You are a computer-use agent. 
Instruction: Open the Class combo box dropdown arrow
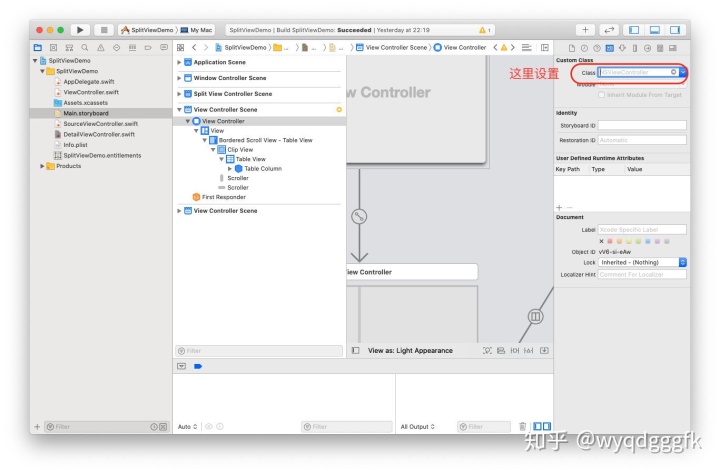coord(683,72)
